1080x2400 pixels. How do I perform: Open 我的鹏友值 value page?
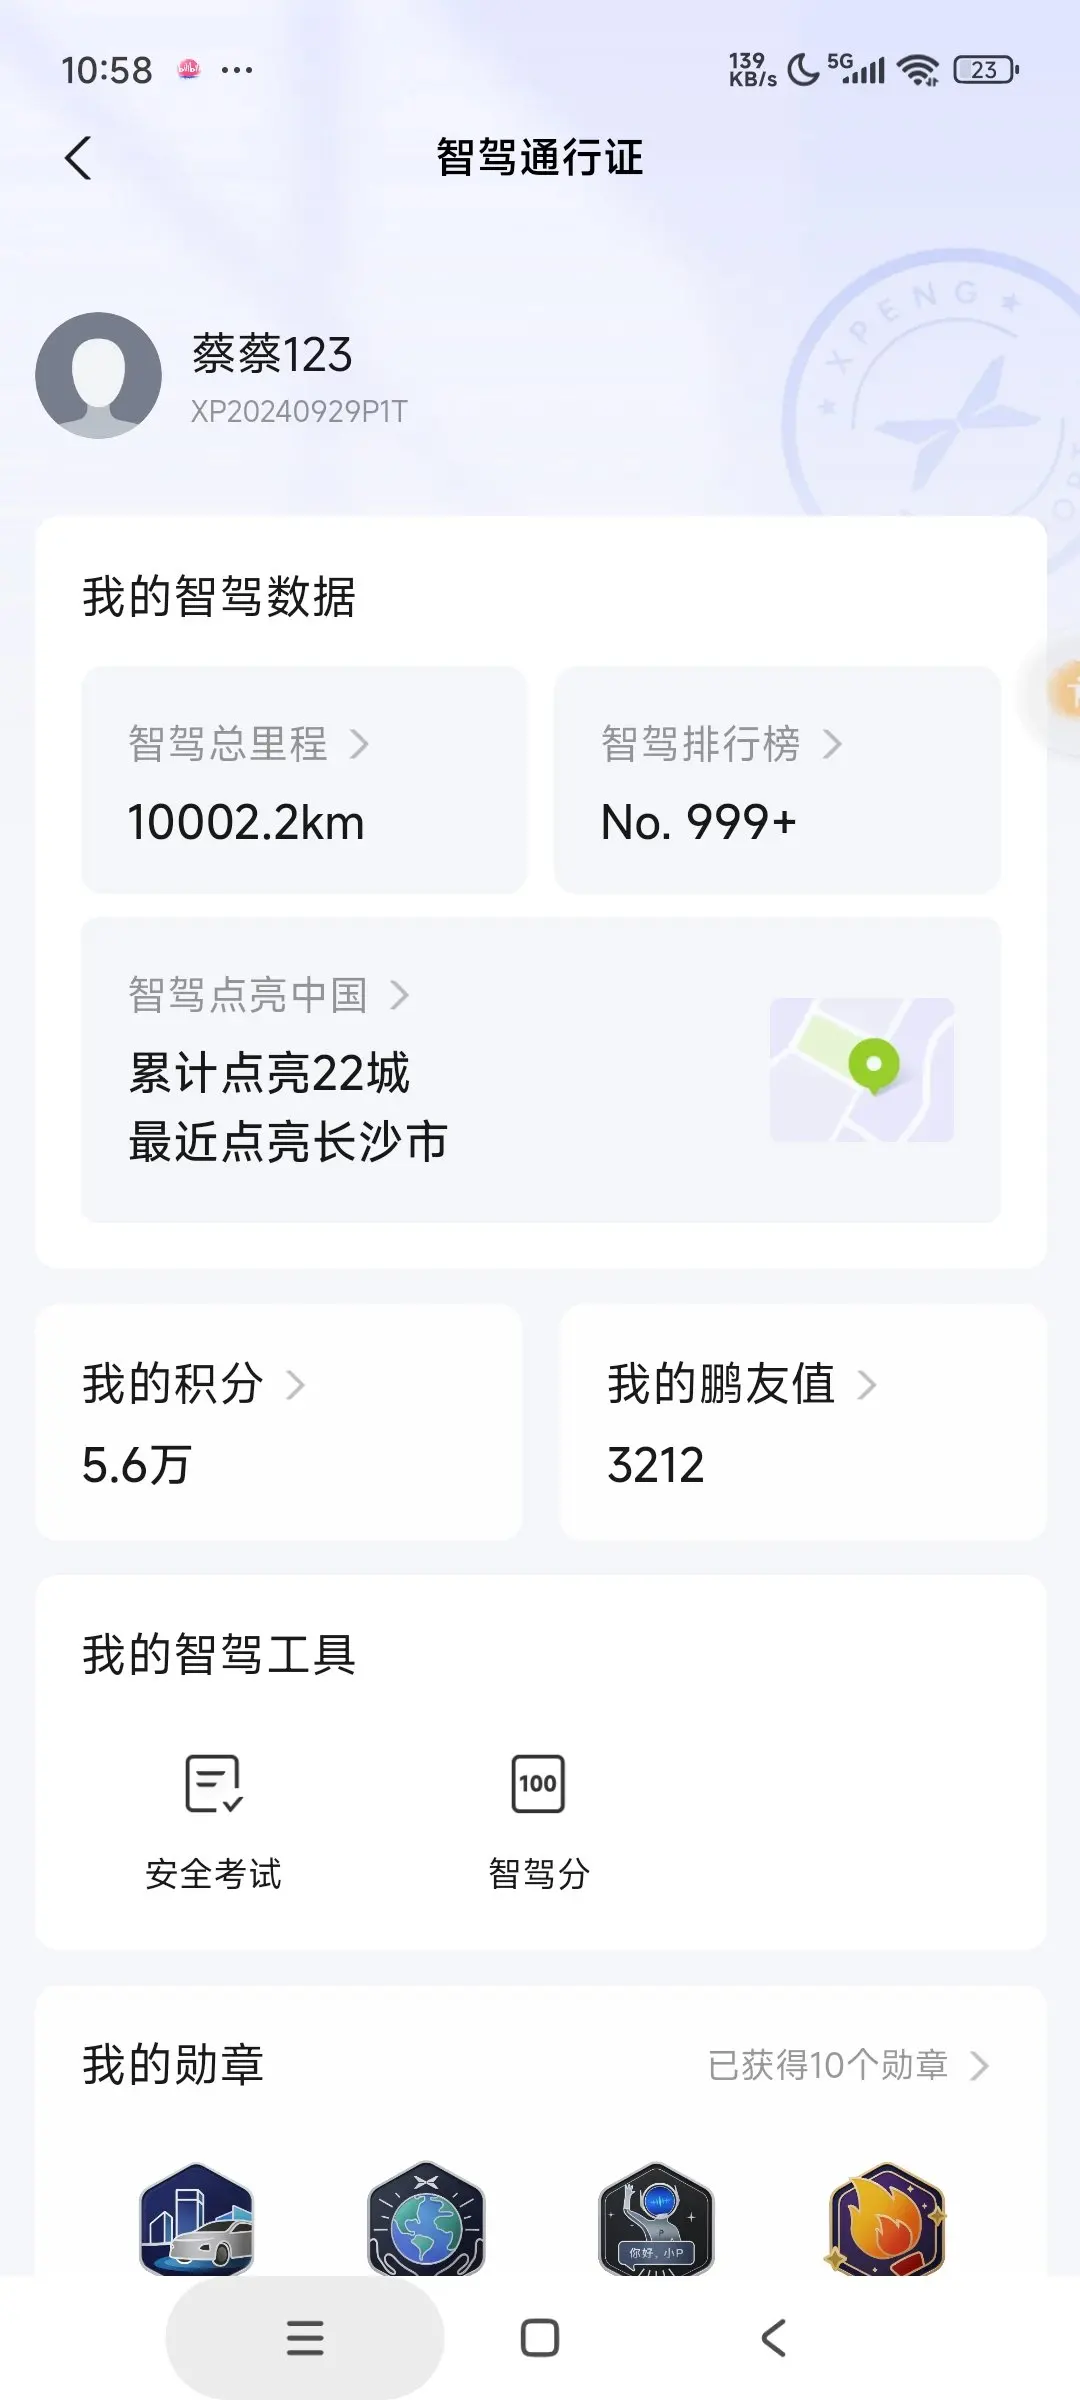pos(803,1422)
